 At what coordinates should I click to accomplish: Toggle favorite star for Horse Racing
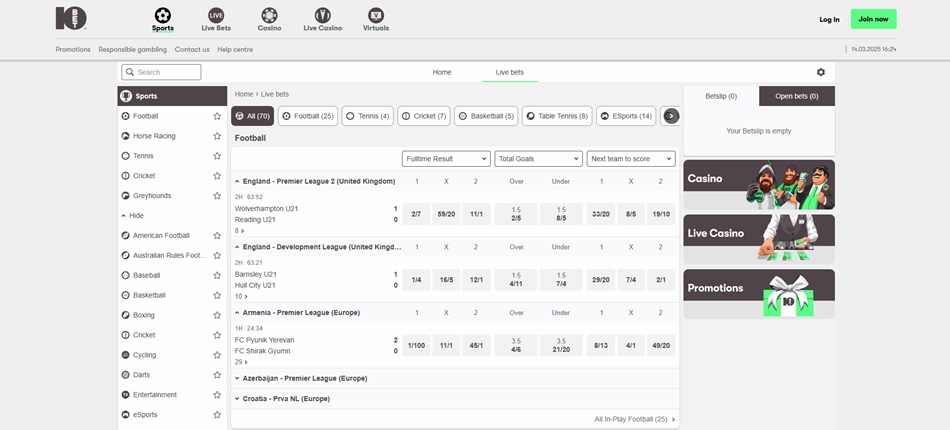217,136
